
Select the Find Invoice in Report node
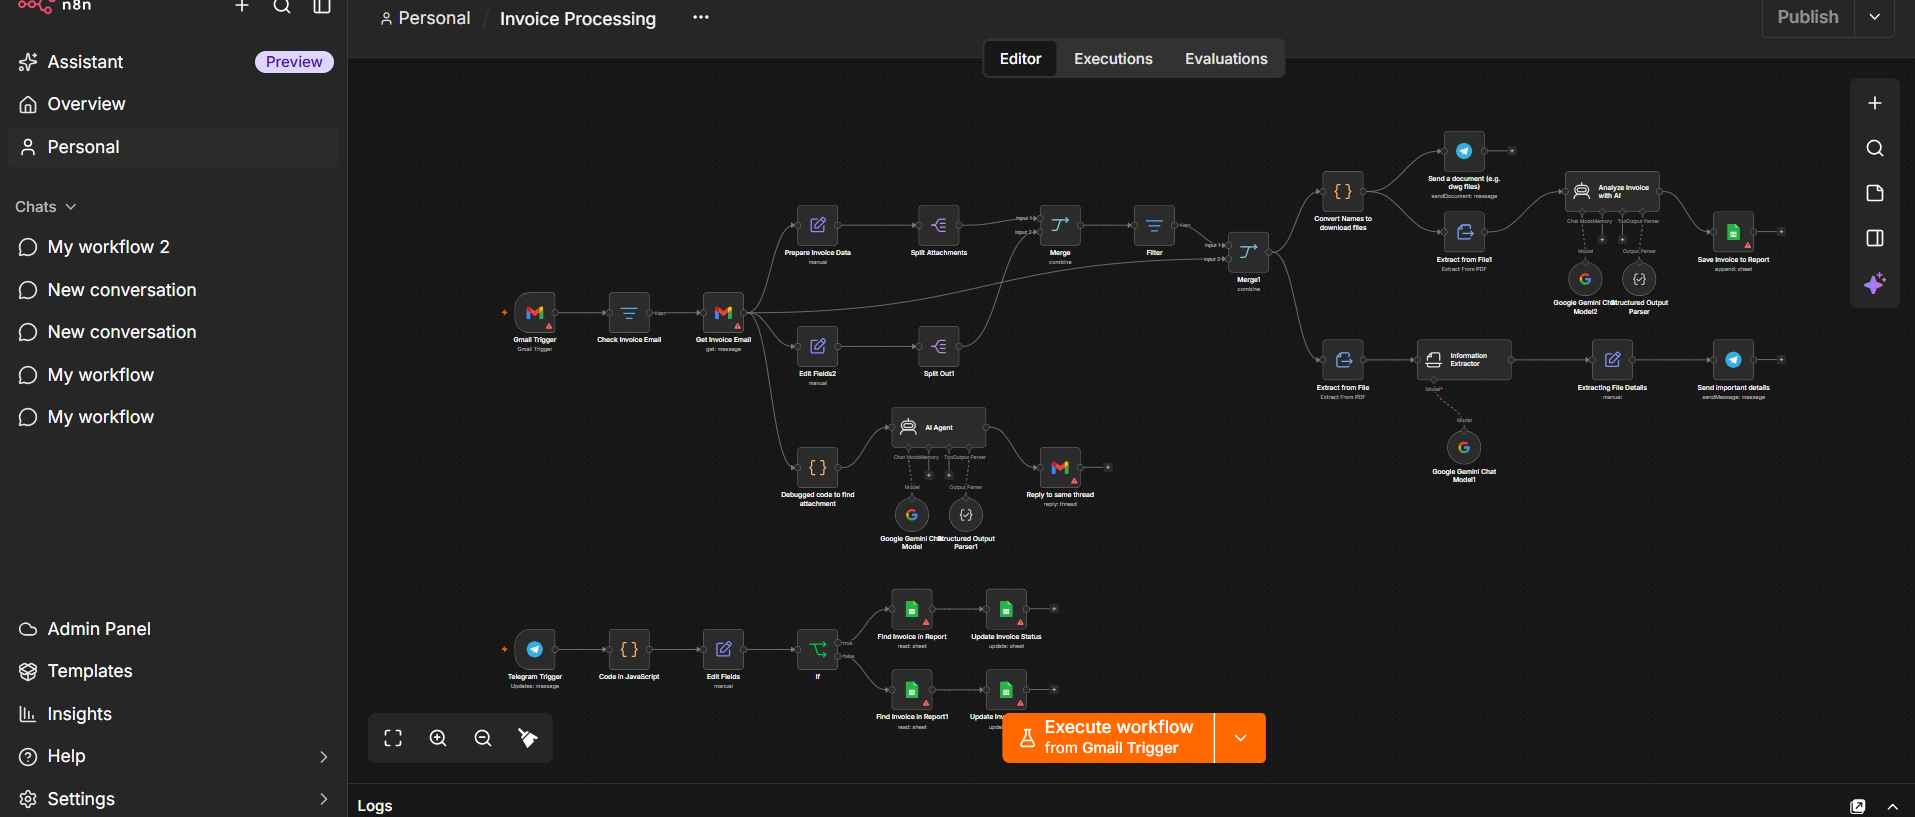pyautogui.click(x=912, y=609)
